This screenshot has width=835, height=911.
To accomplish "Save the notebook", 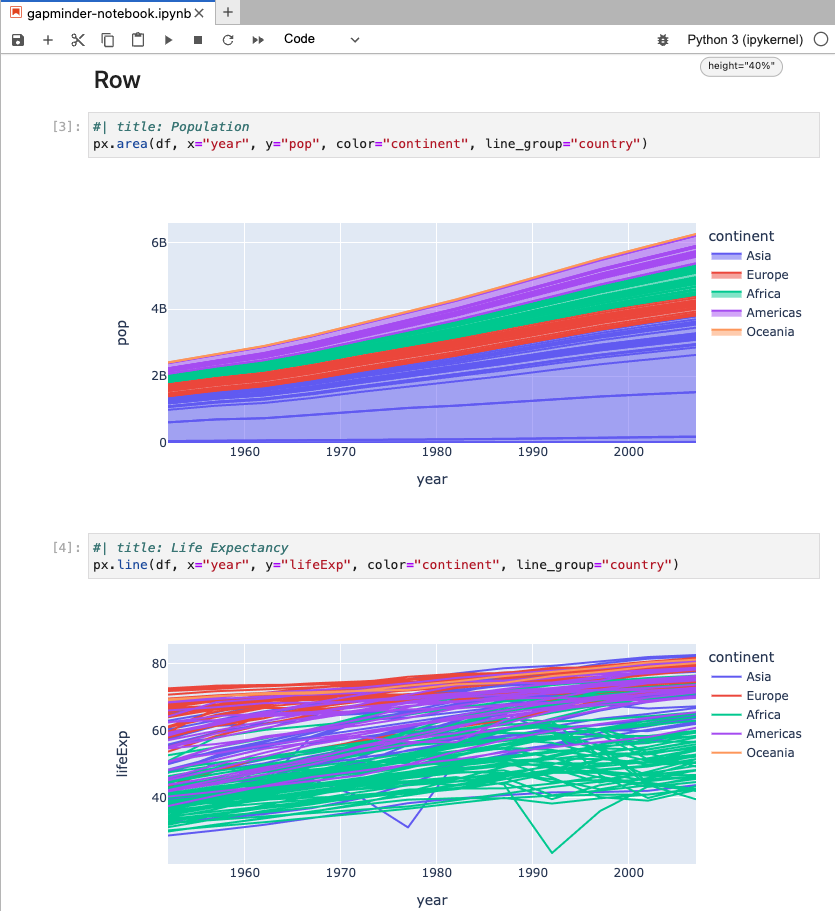I will click(17, 40).
